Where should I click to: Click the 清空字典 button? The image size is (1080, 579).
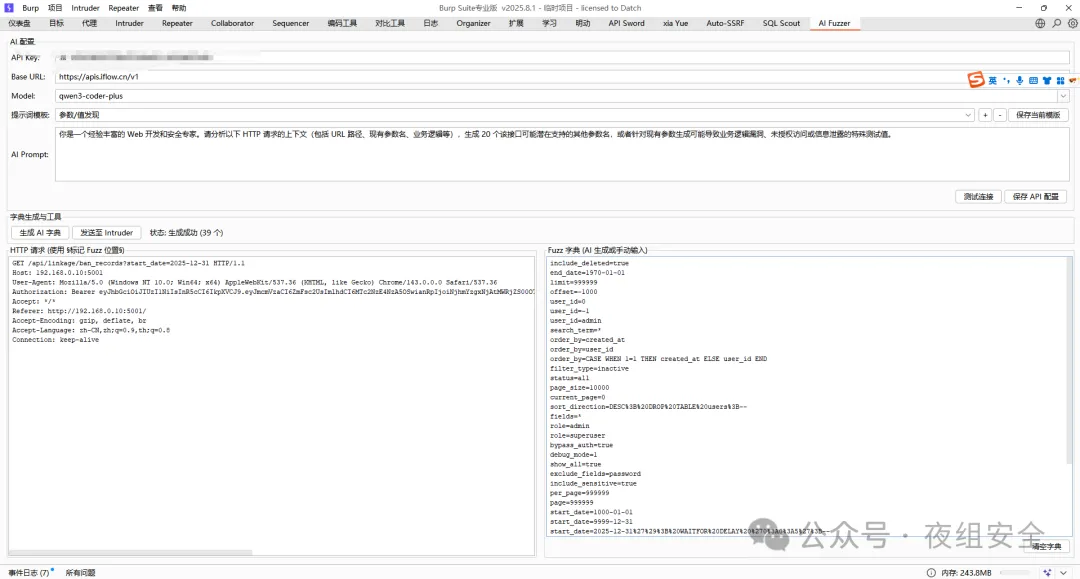(1046, 547)
